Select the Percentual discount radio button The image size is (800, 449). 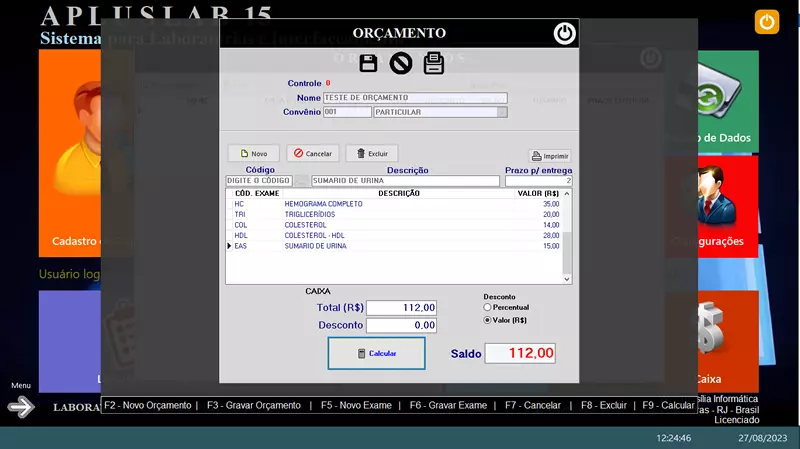point(487,308)
